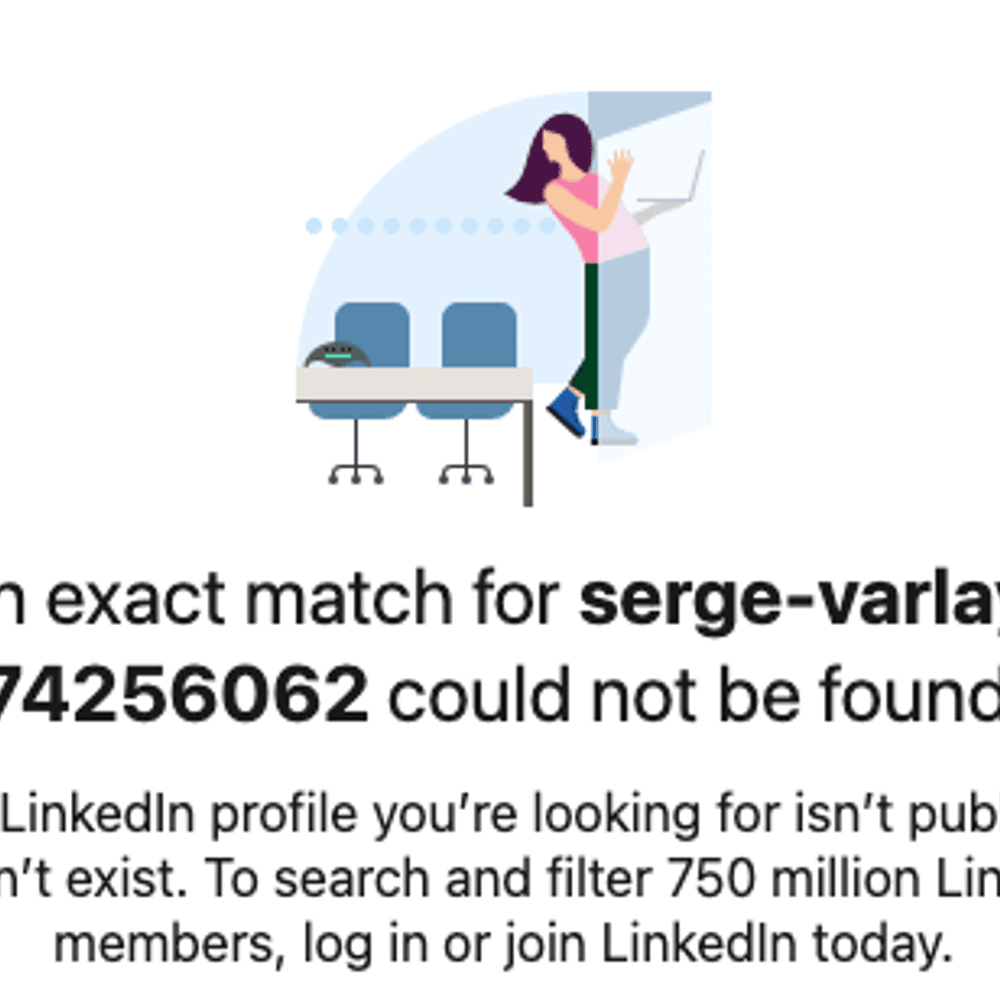Click the 'exact match for' heading text
Image resolution: width=1000 pixels, height=1000 pixels.
coord(302,599)
